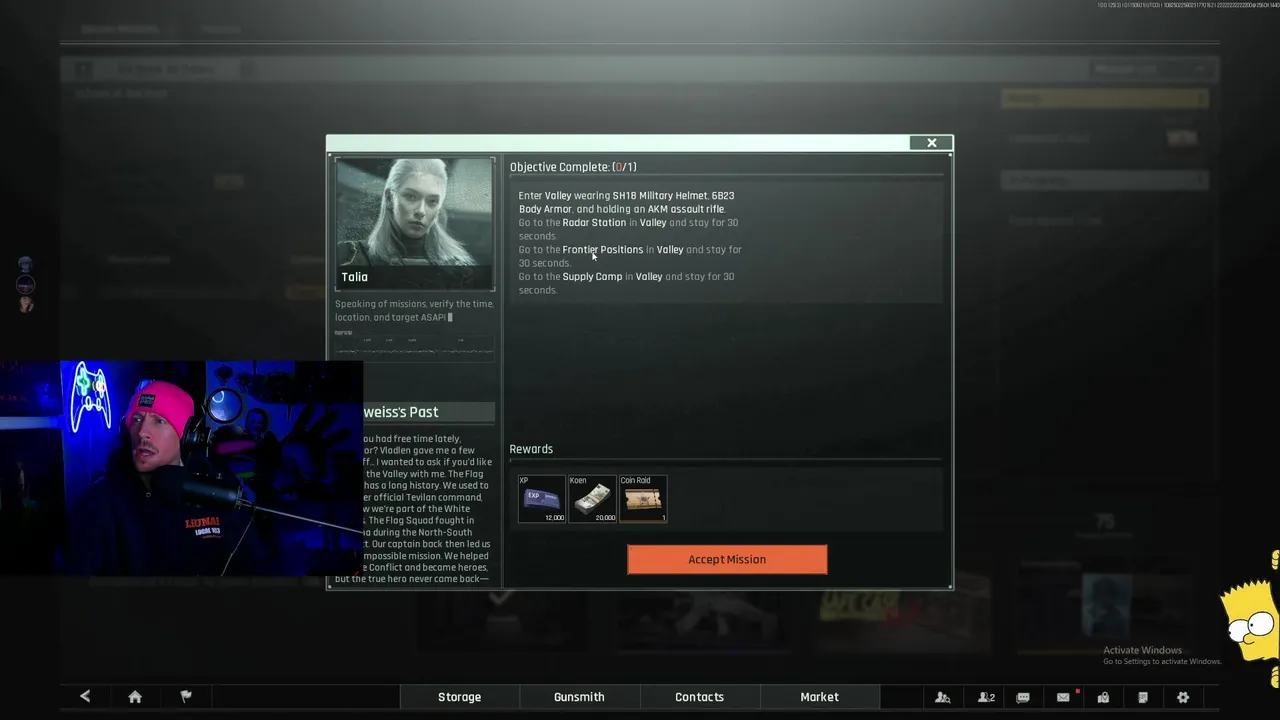Click the Rewards section heading
The height and width of the screenshot is (720, 1280).
531,449
